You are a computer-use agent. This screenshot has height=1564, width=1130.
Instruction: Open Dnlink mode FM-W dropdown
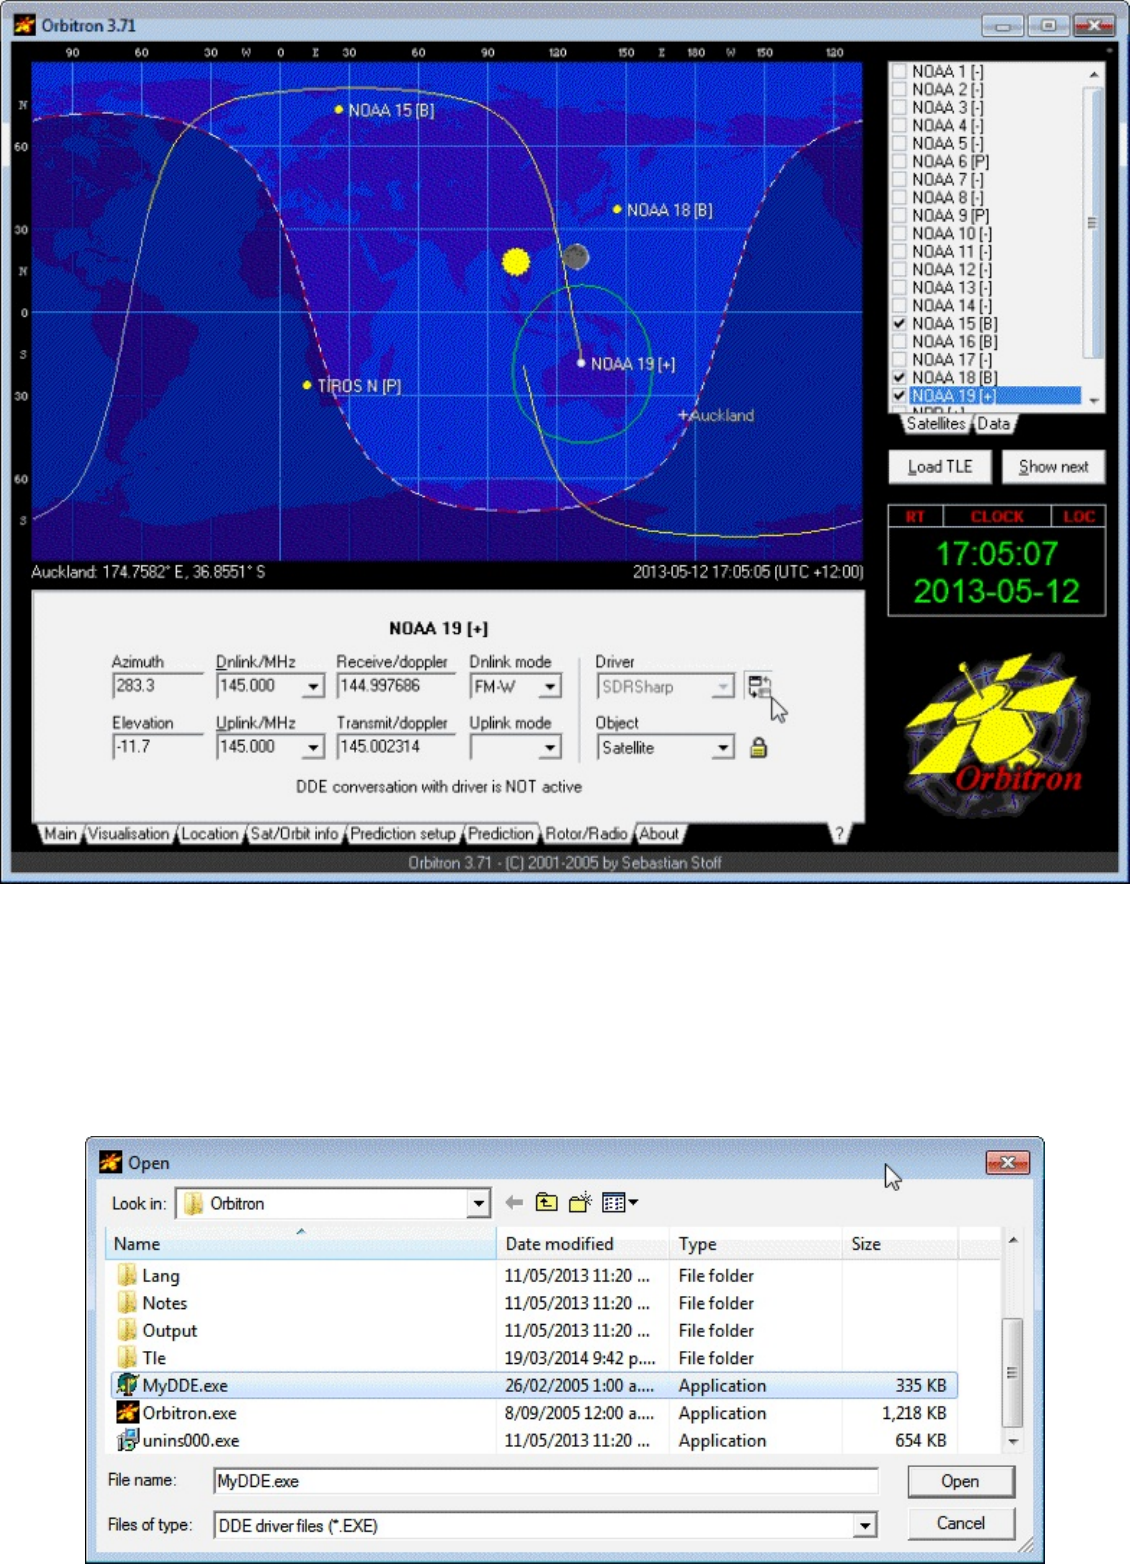tap(550, 686)
